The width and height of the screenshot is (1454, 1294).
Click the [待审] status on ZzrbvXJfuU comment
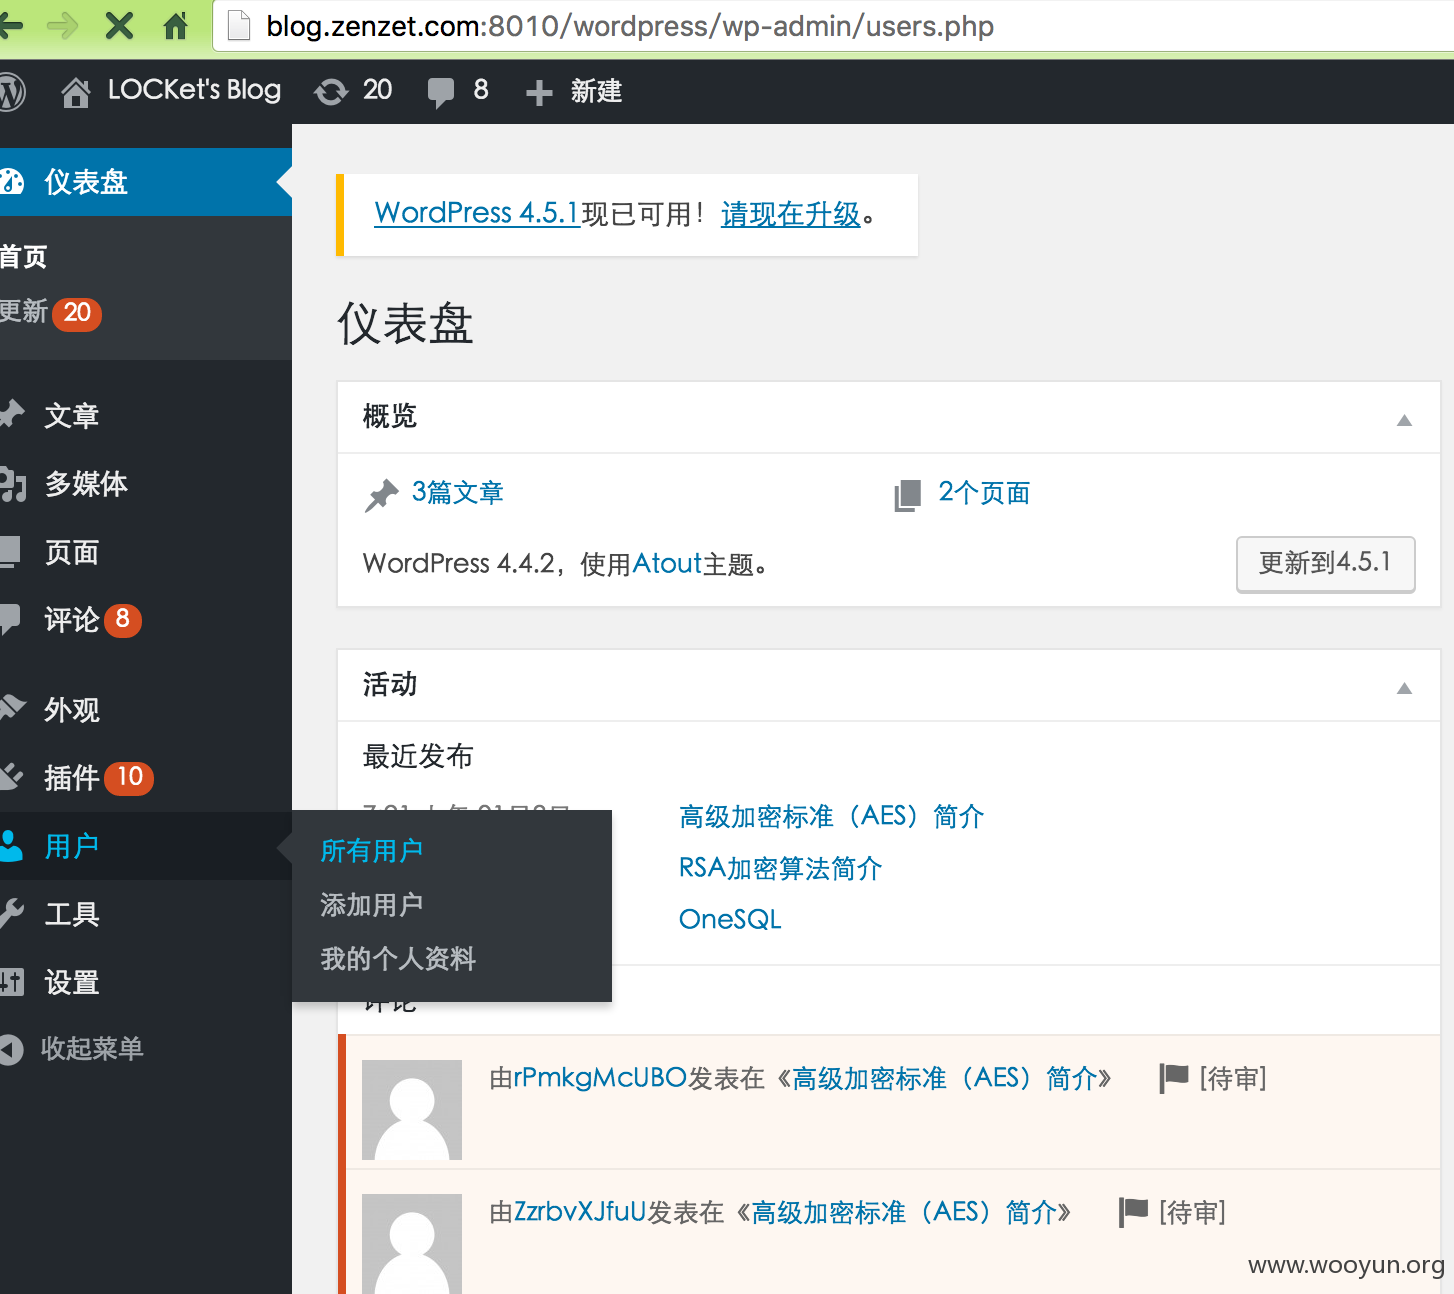point(1192,1212)
